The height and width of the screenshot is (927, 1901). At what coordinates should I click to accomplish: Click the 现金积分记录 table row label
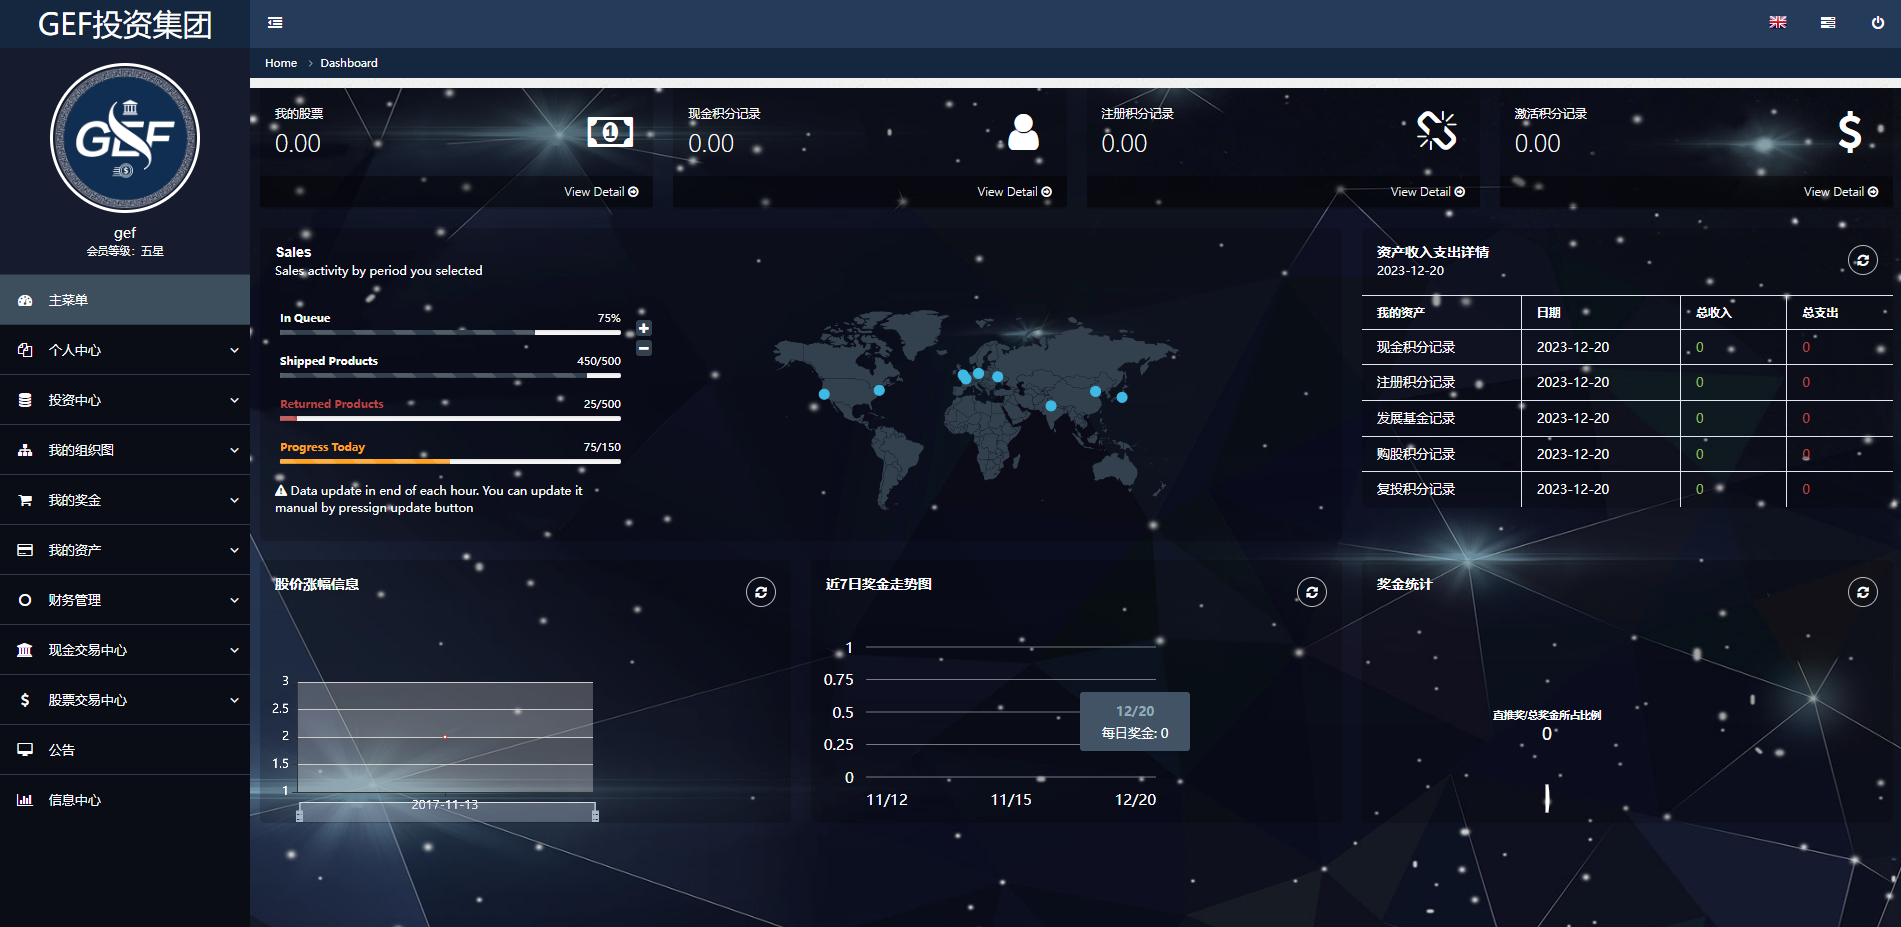pos(1416,347)
